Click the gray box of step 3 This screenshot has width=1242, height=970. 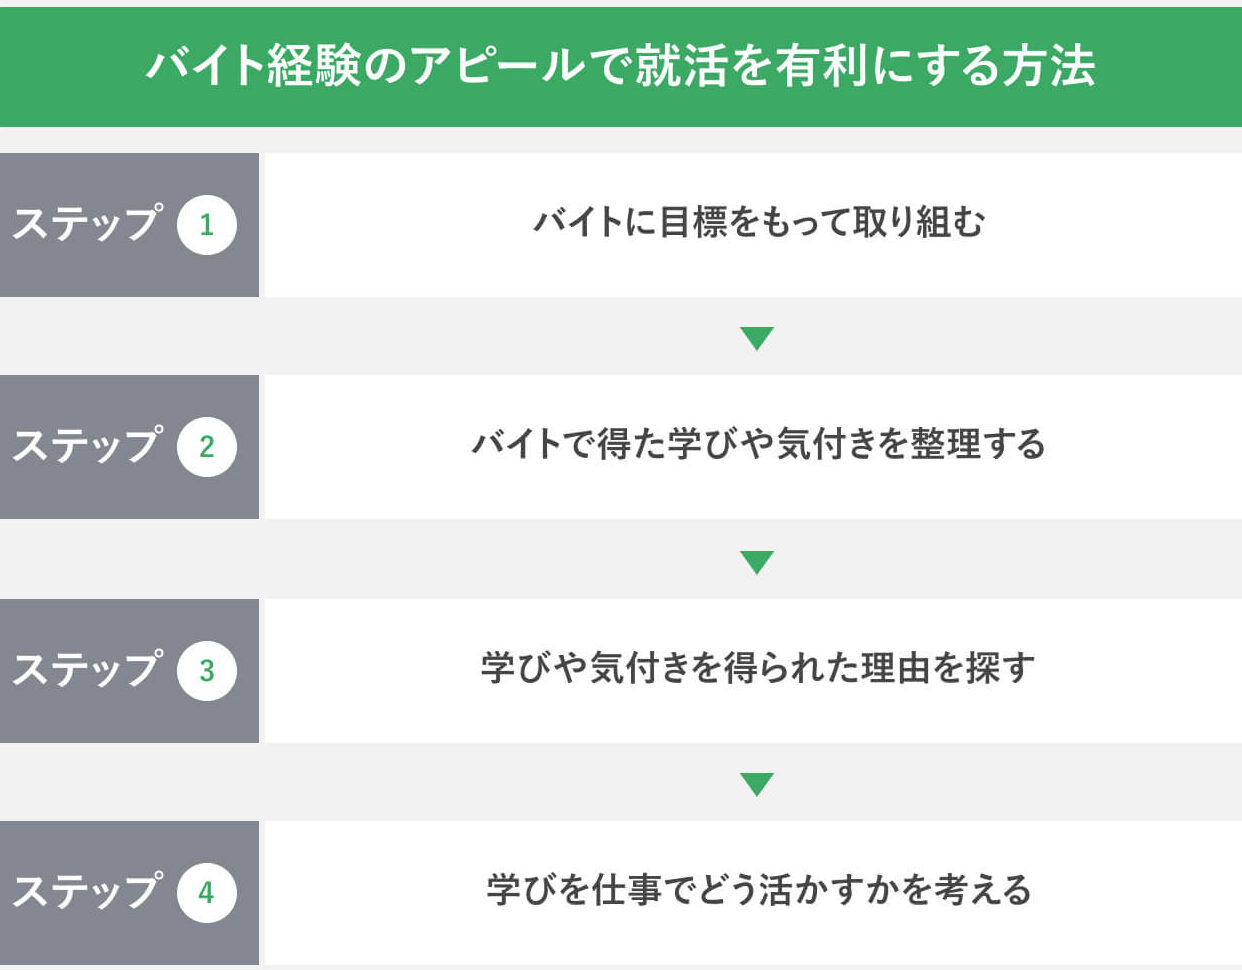coord(129,671)
